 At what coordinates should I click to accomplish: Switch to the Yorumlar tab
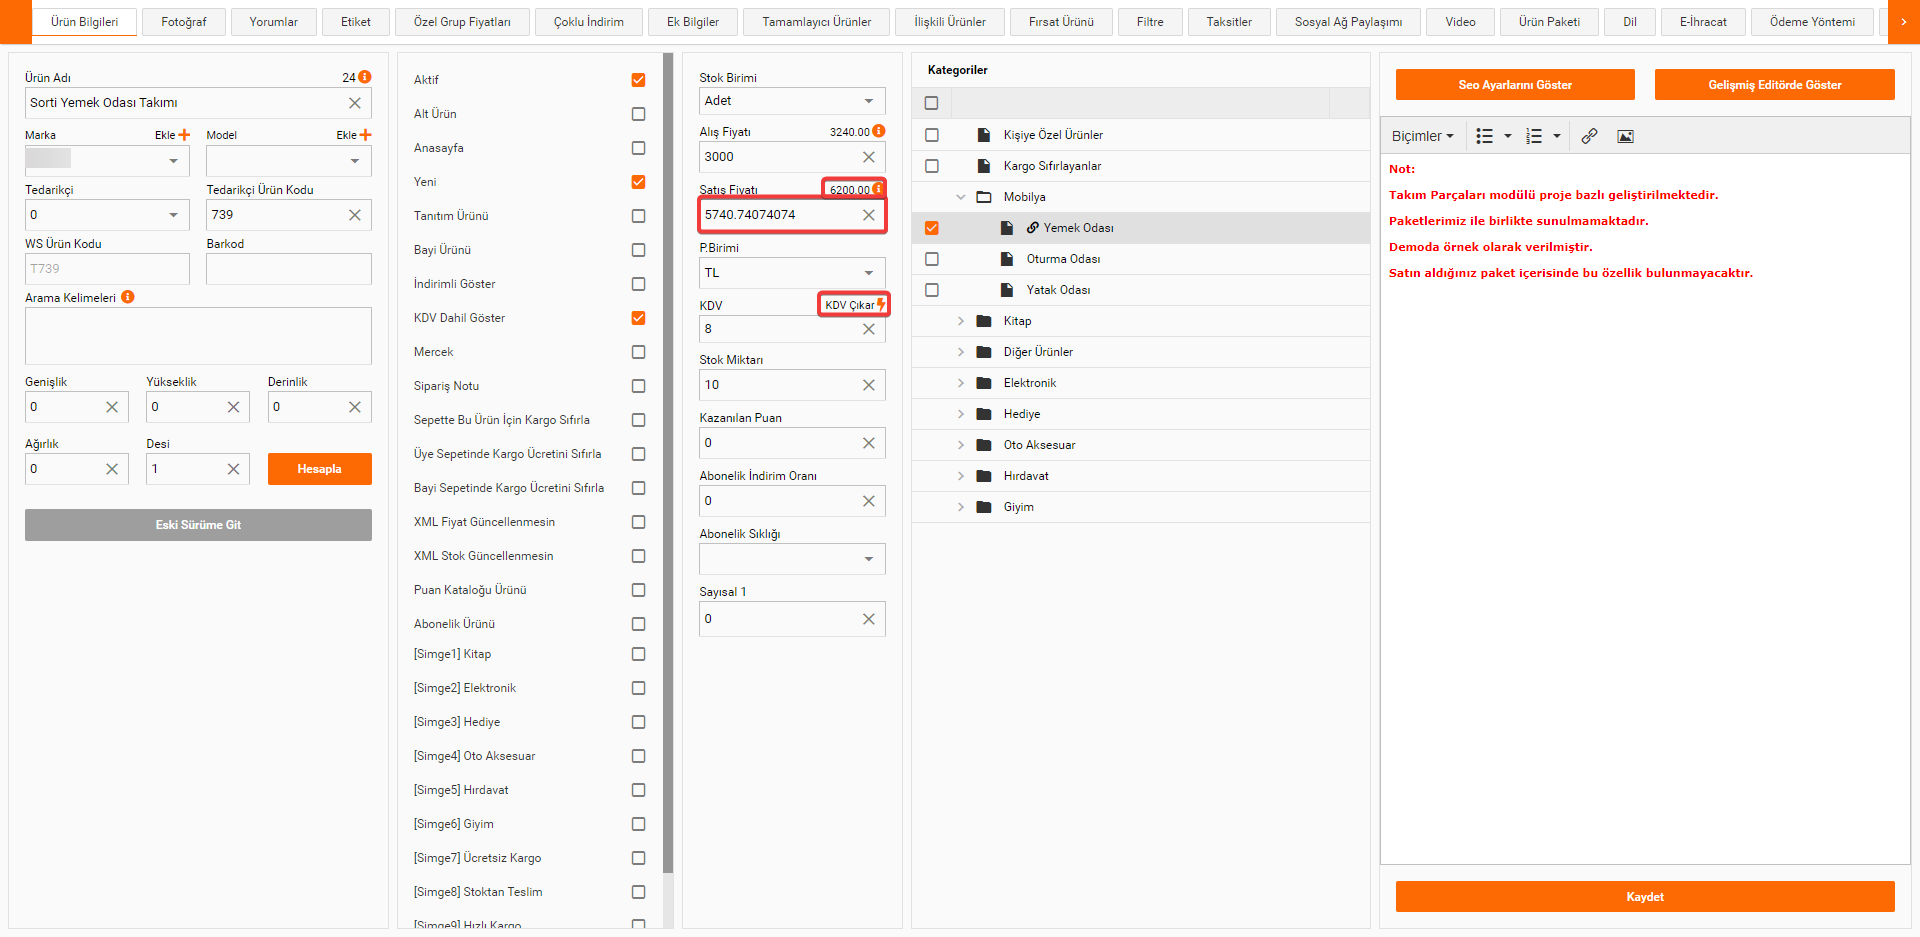(x=274, y=22)
